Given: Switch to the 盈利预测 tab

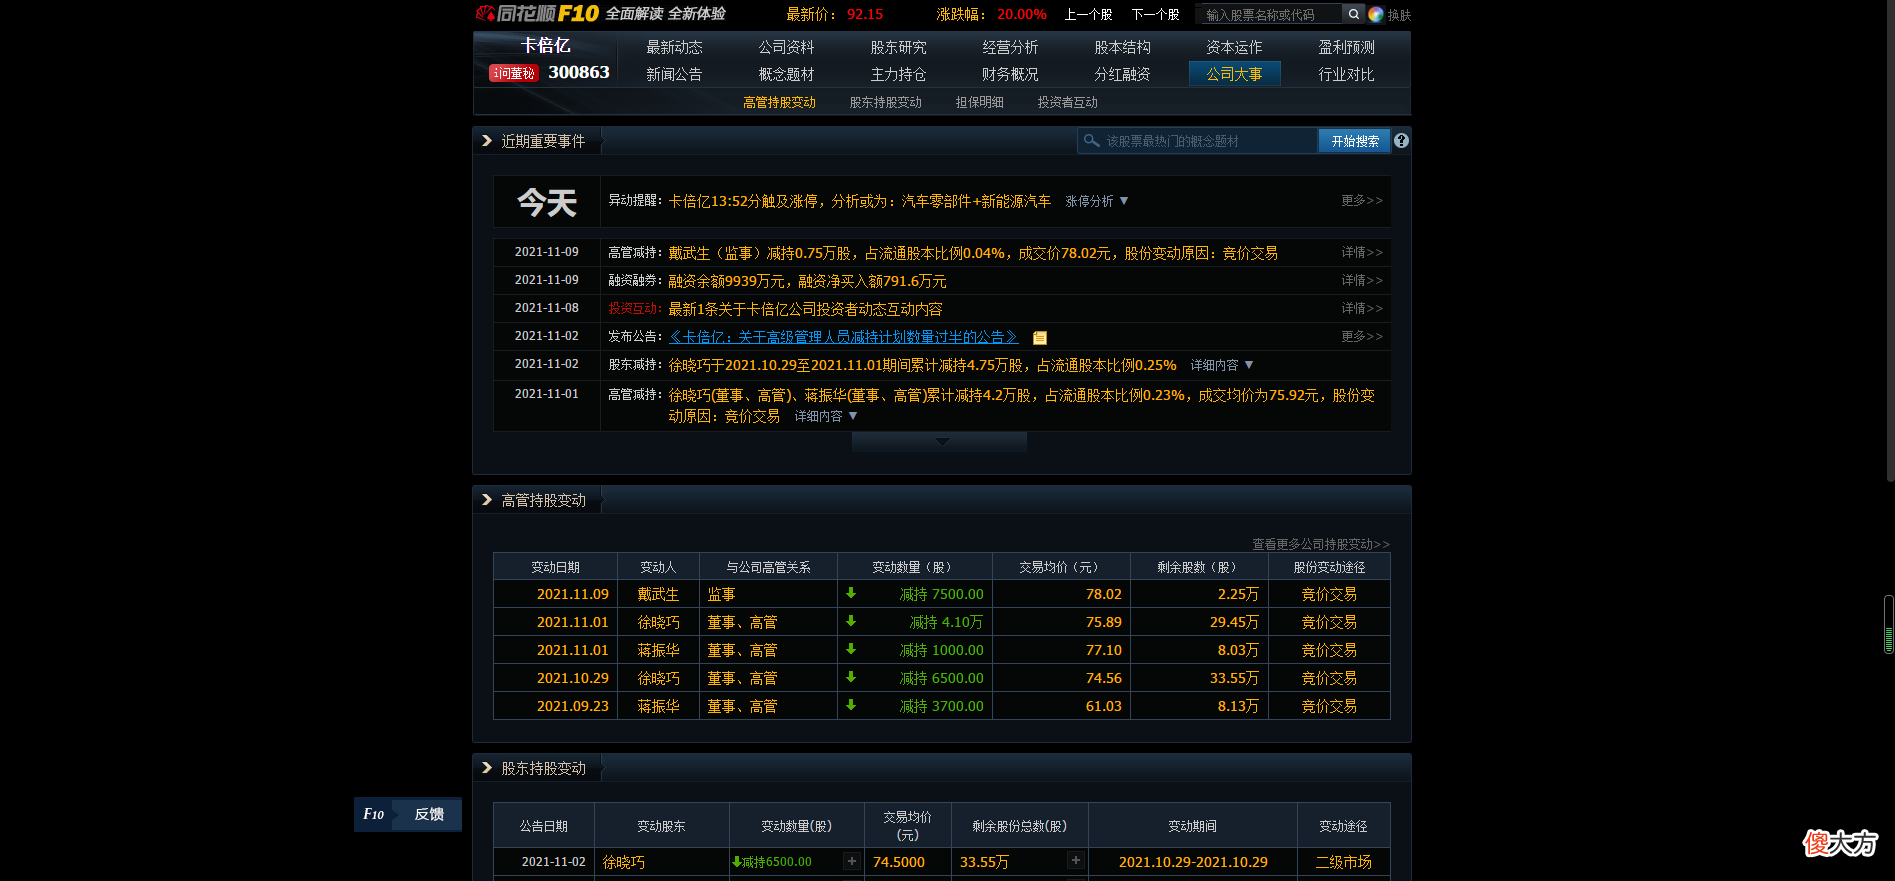Looking at the screenshot, I should (x=1346, y=47).
